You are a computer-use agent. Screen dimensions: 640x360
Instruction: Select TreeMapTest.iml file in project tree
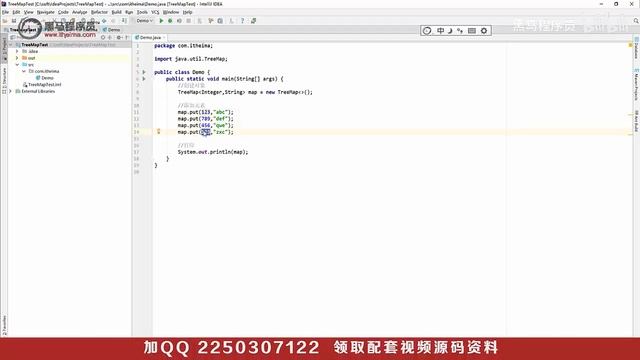point(44,84)
